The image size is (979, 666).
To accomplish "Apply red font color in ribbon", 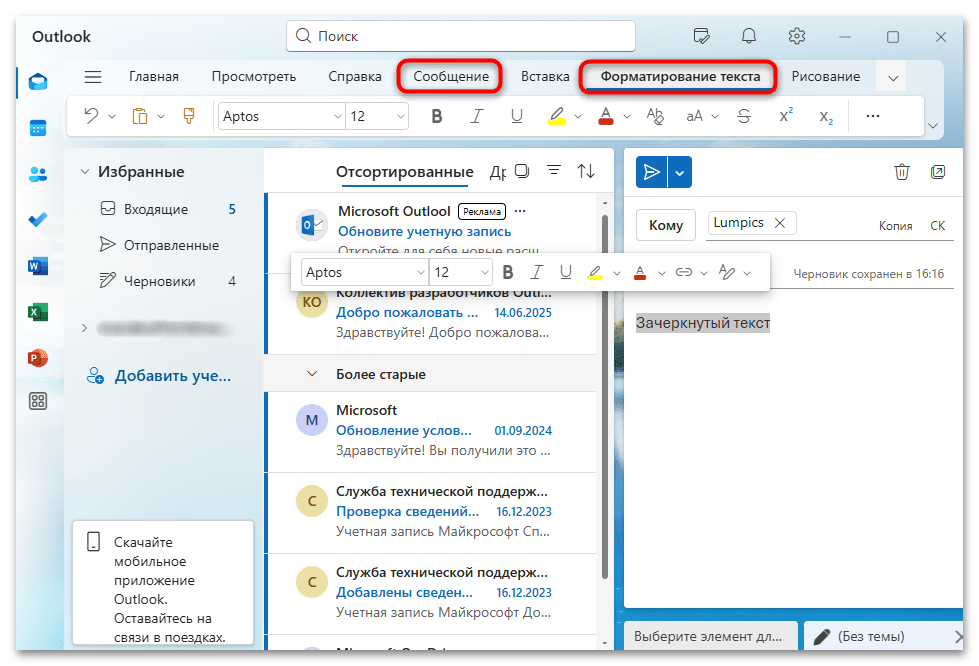I will pyautogui.click(x=606, y=116).
